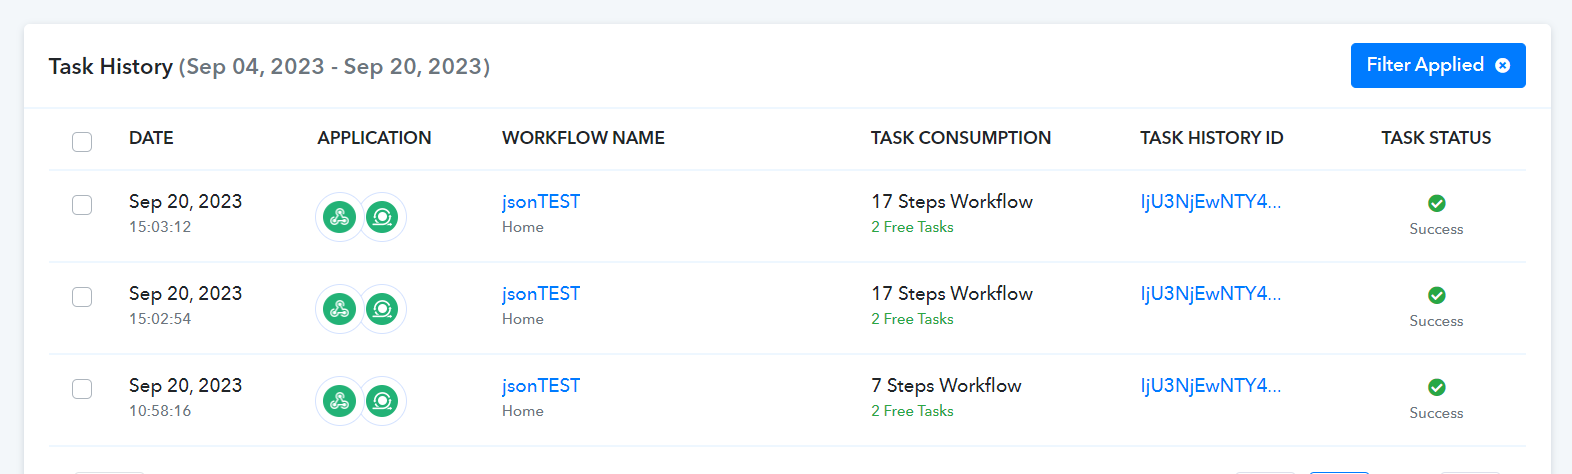Click second app icon in 15:02:54 row
The width and height of the screenshot is (1572, 474).
tap(382, 309)
